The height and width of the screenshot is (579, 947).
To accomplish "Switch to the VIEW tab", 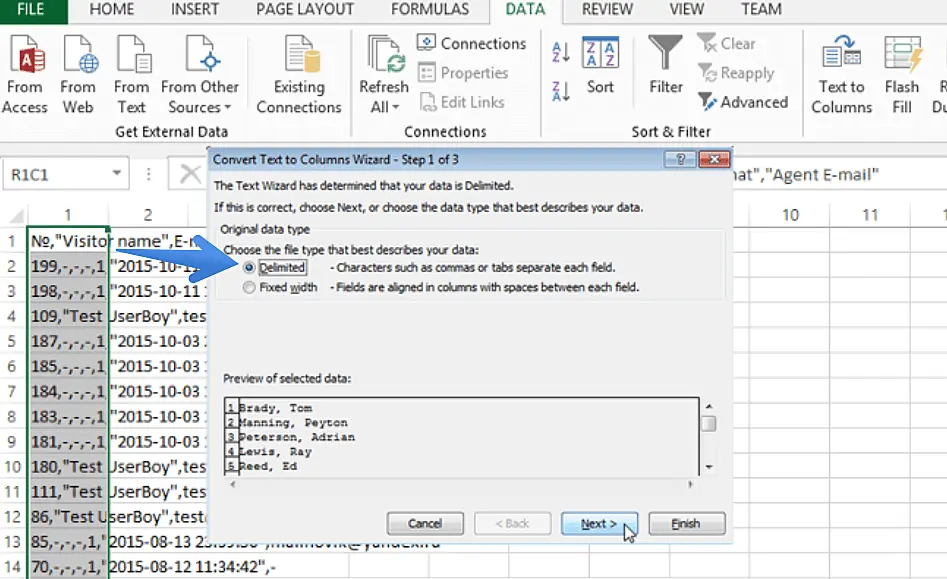I will tap(687, 10).
